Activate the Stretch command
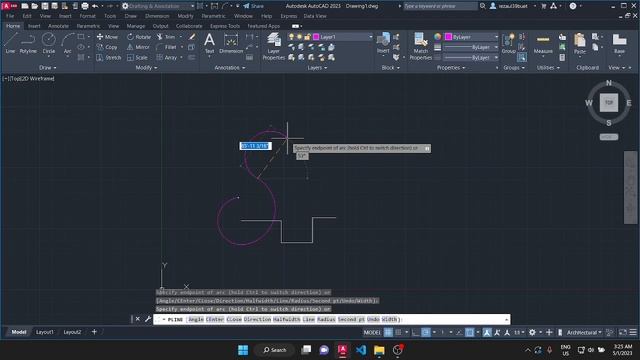This screenshot has height=360, width=640. pos(109,58)
